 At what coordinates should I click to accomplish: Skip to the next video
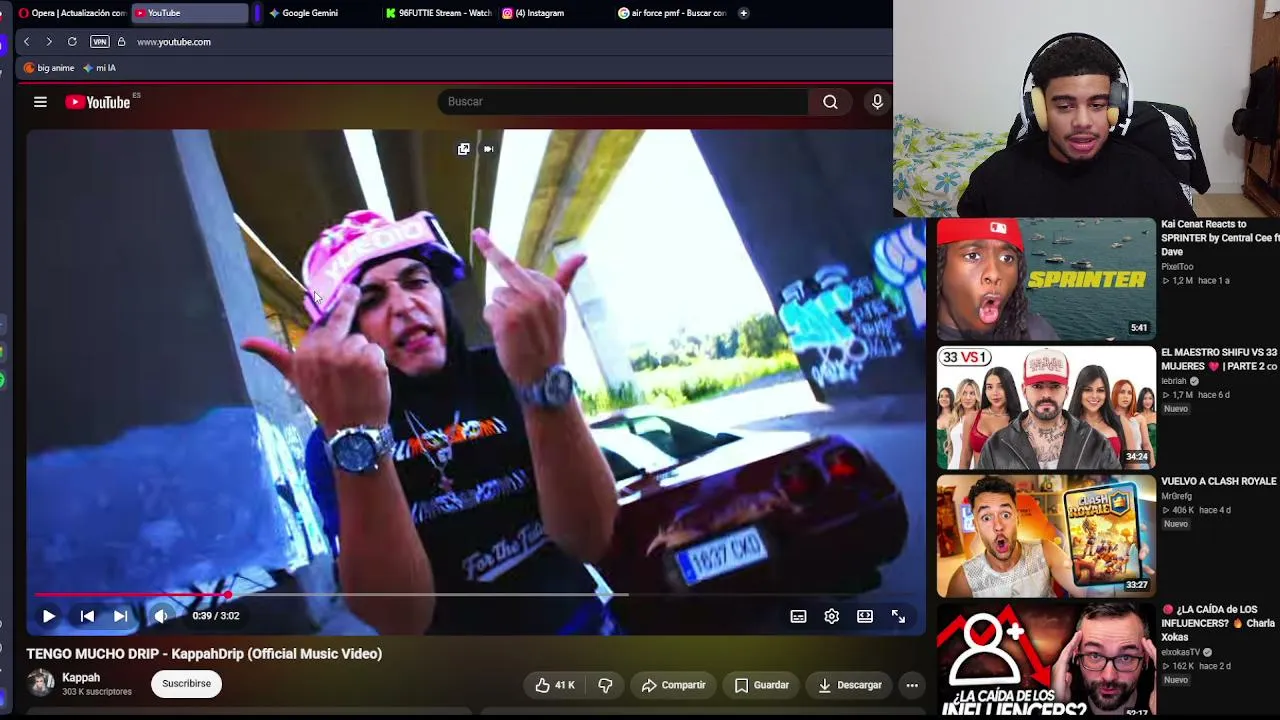click(x=120, y=616)
